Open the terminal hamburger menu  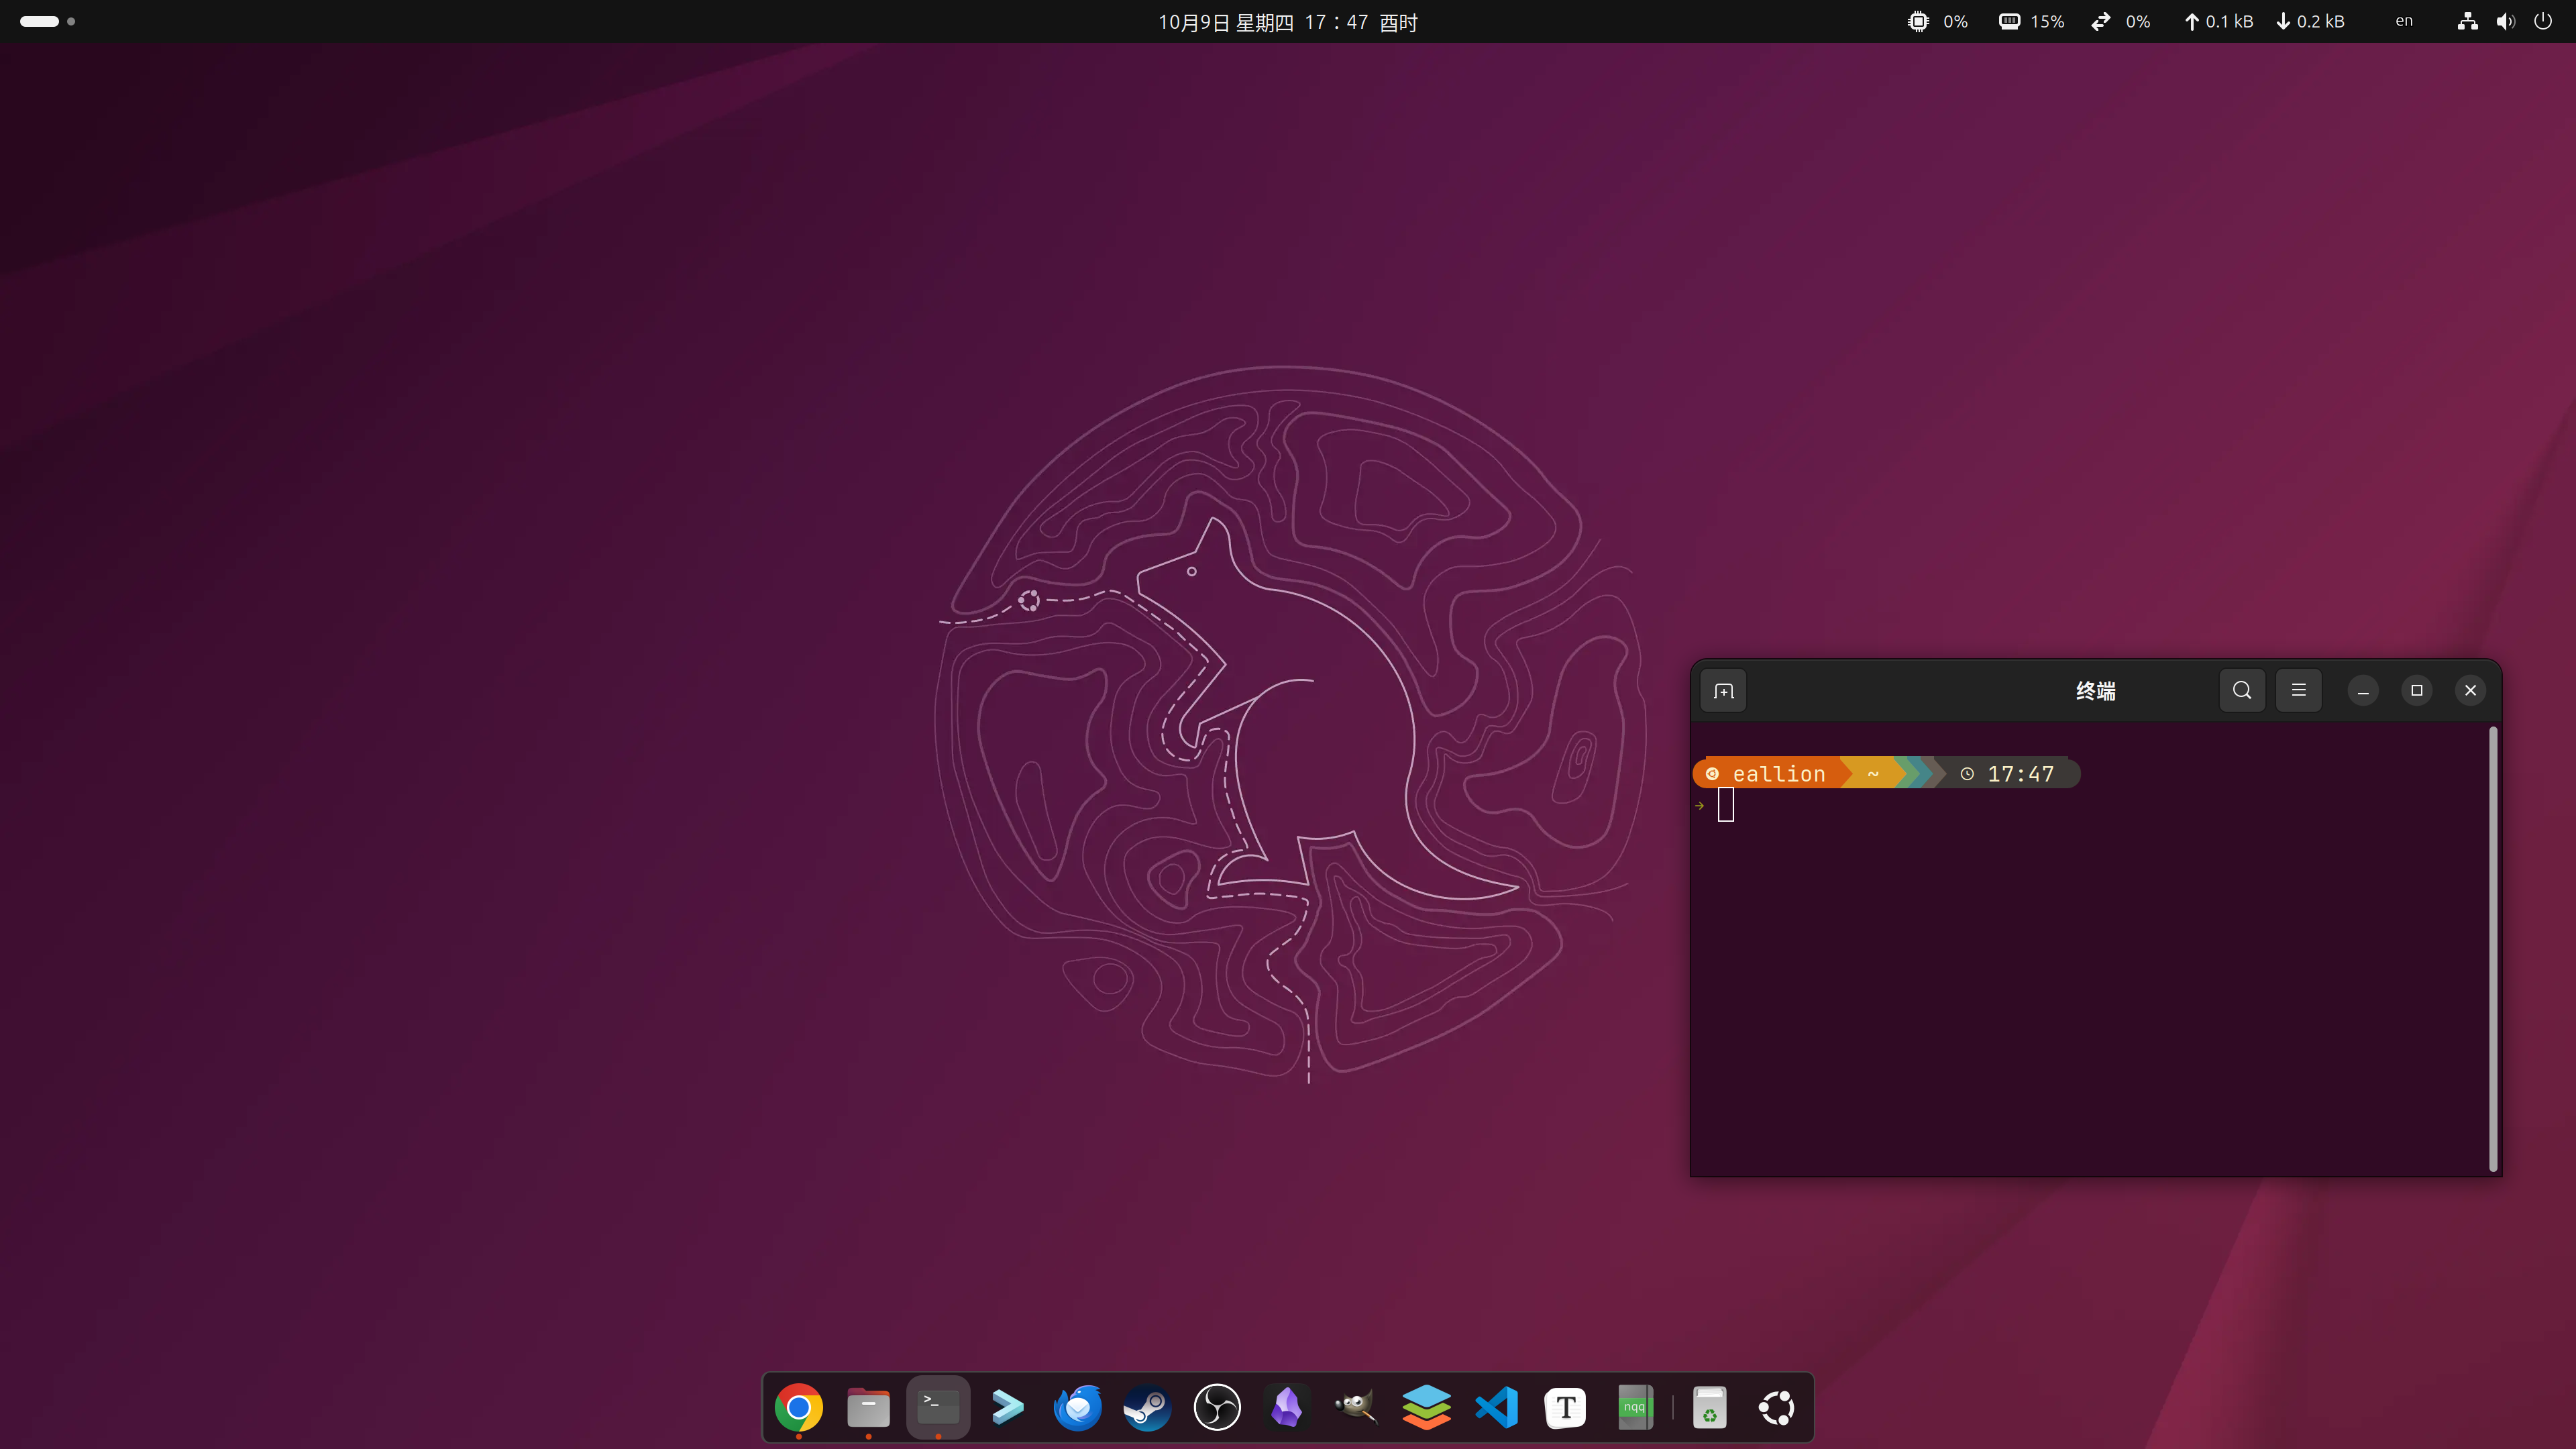(x=2298, y=691)
